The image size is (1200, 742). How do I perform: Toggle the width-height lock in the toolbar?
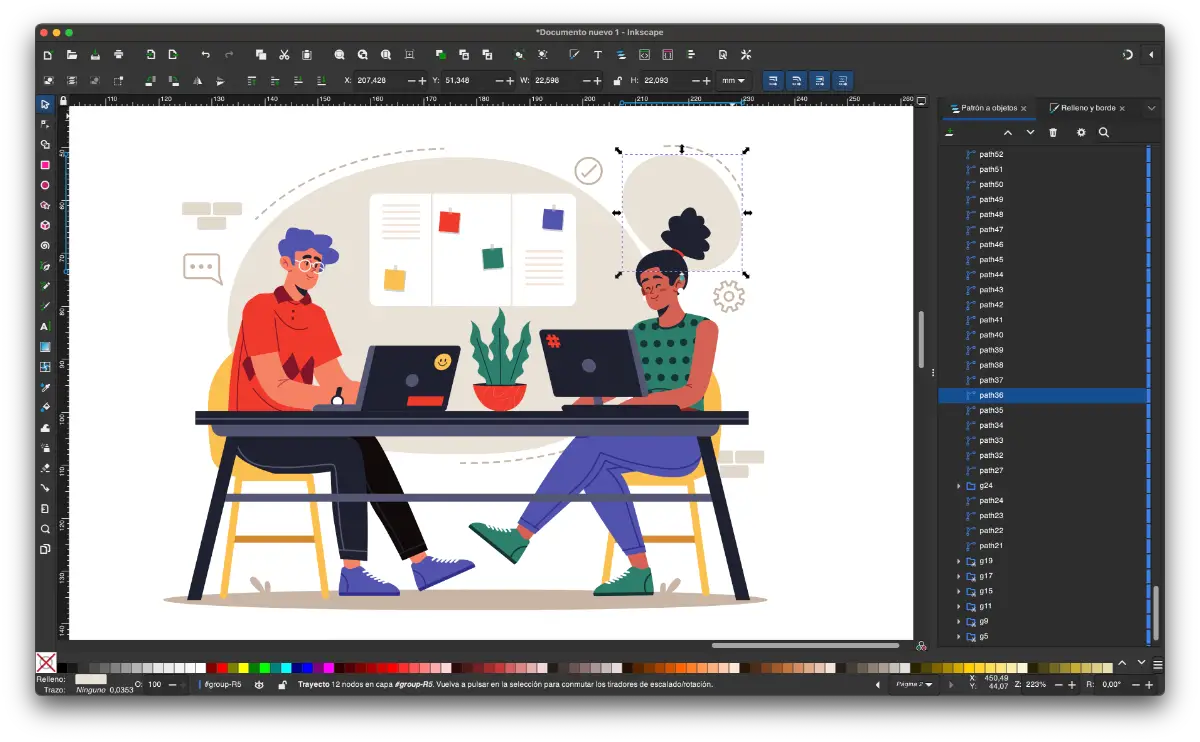[x=618, y=80]
